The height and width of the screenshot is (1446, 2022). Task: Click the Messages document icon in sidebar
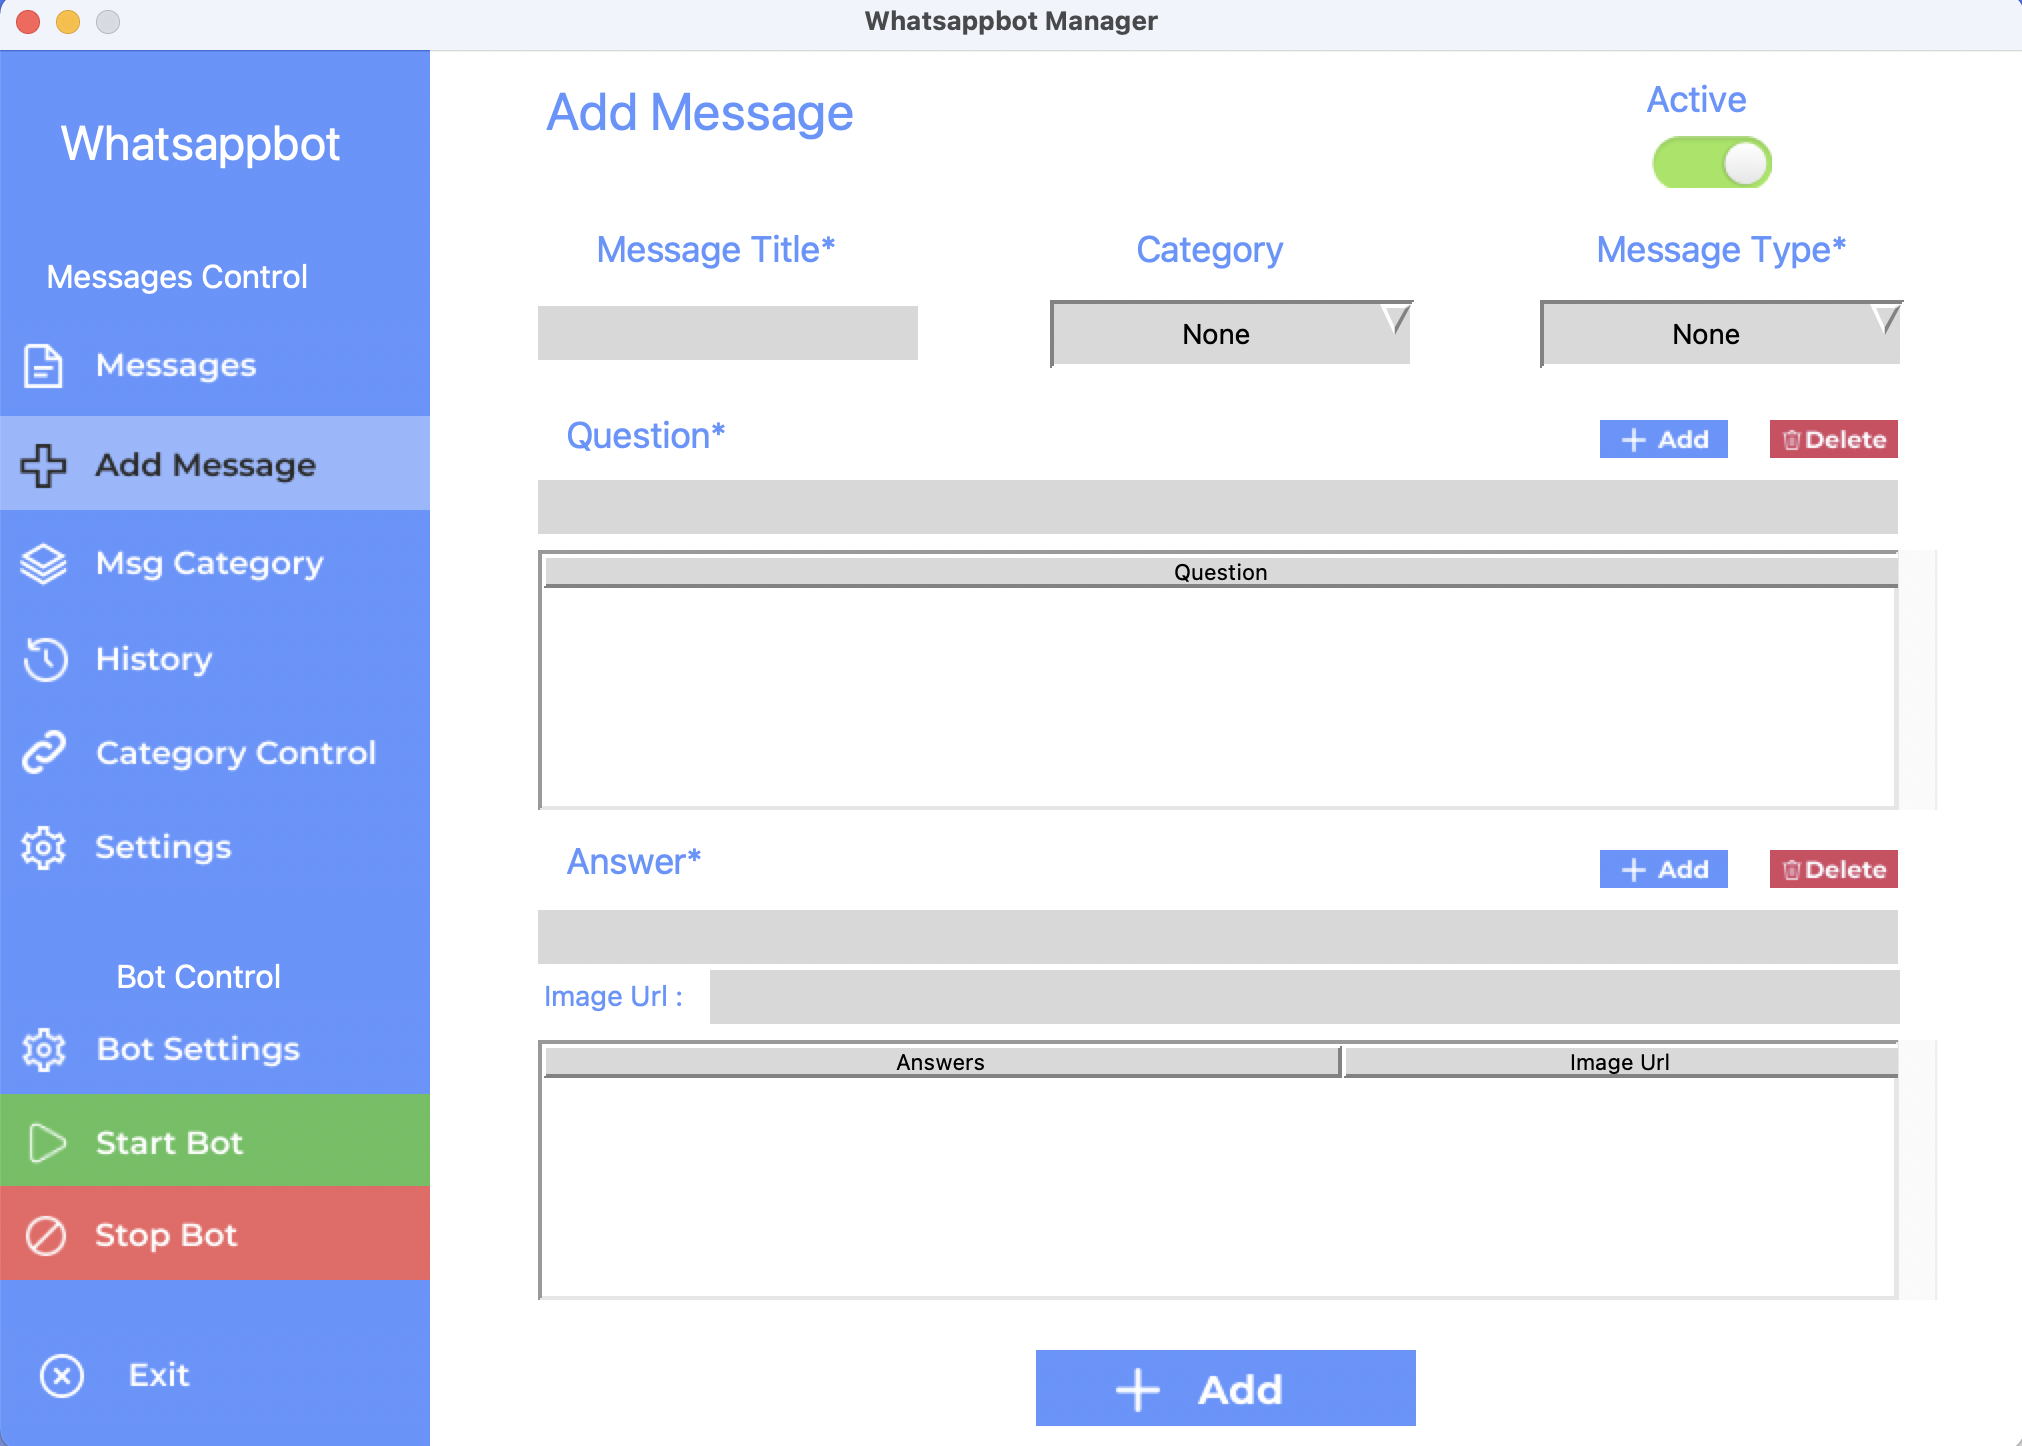43,366
